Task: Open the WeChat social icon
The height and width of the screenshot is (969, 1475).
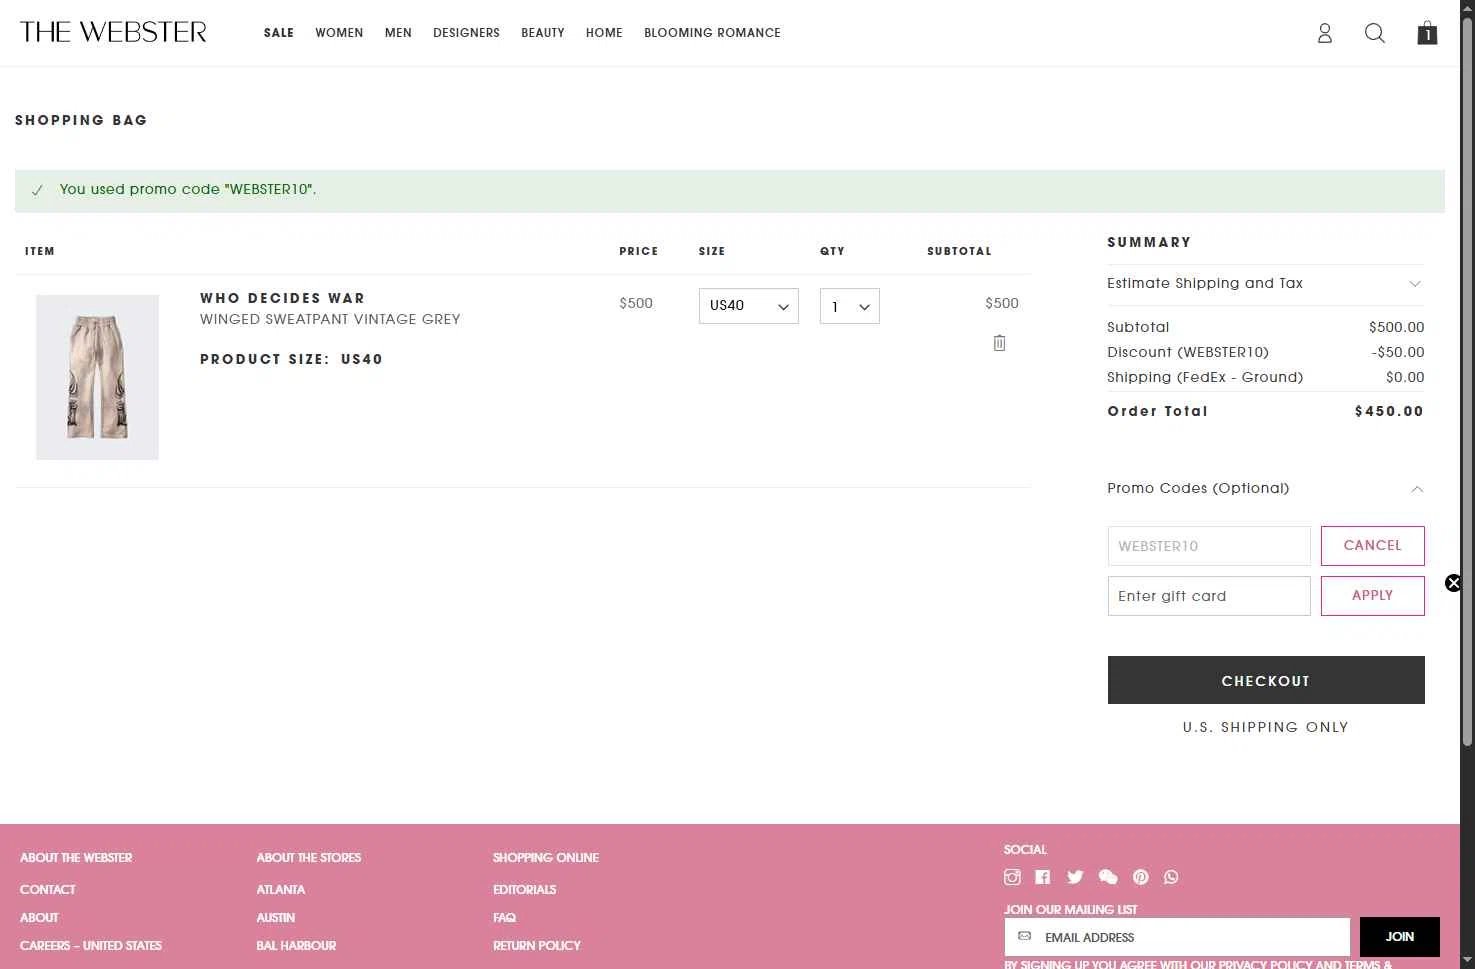Action: [x=1108, y=877]
